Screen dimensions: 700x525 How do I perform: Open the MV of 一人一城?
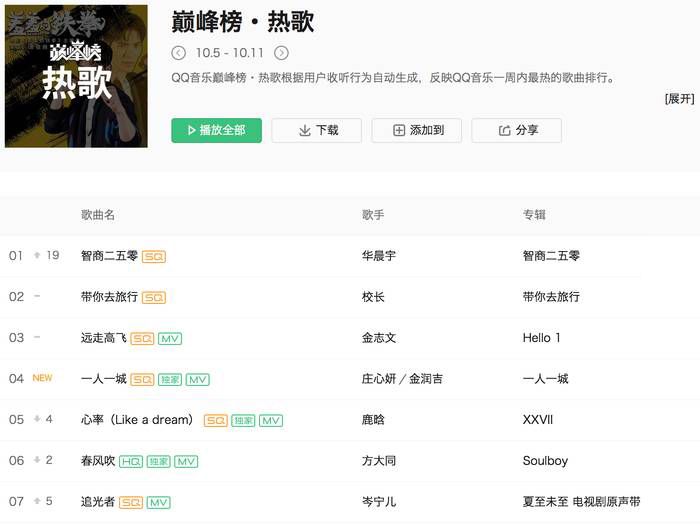(198, 380)
